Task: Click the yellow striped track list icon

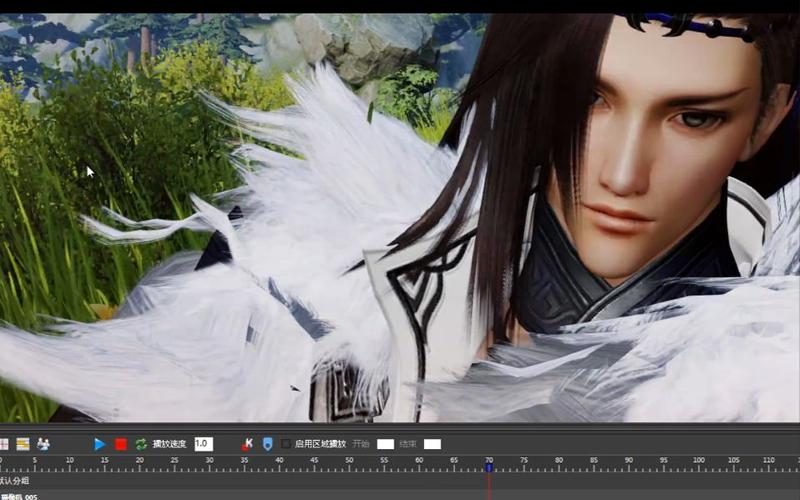Action: point(23,444)
